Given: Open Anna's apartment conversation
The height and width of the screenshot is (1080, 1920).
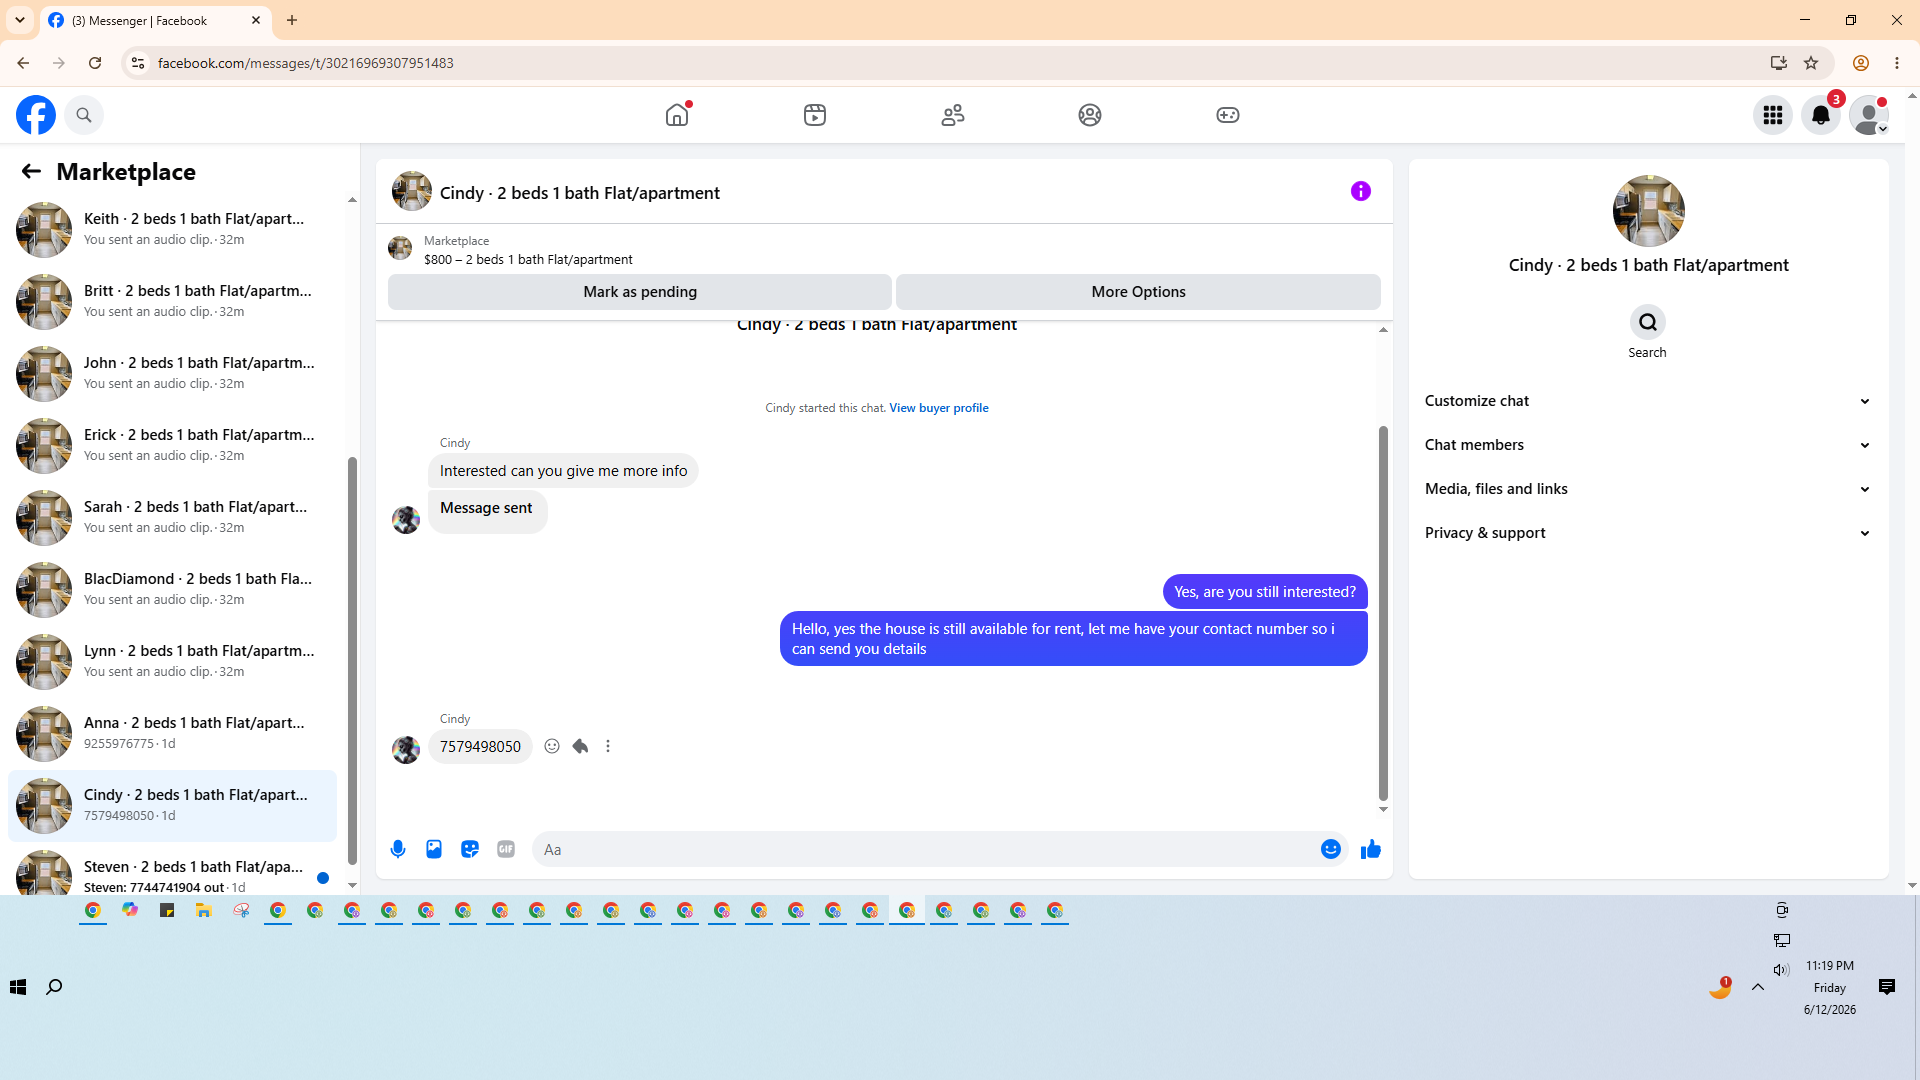Looking at the screenshot, I should click(172, 734).
